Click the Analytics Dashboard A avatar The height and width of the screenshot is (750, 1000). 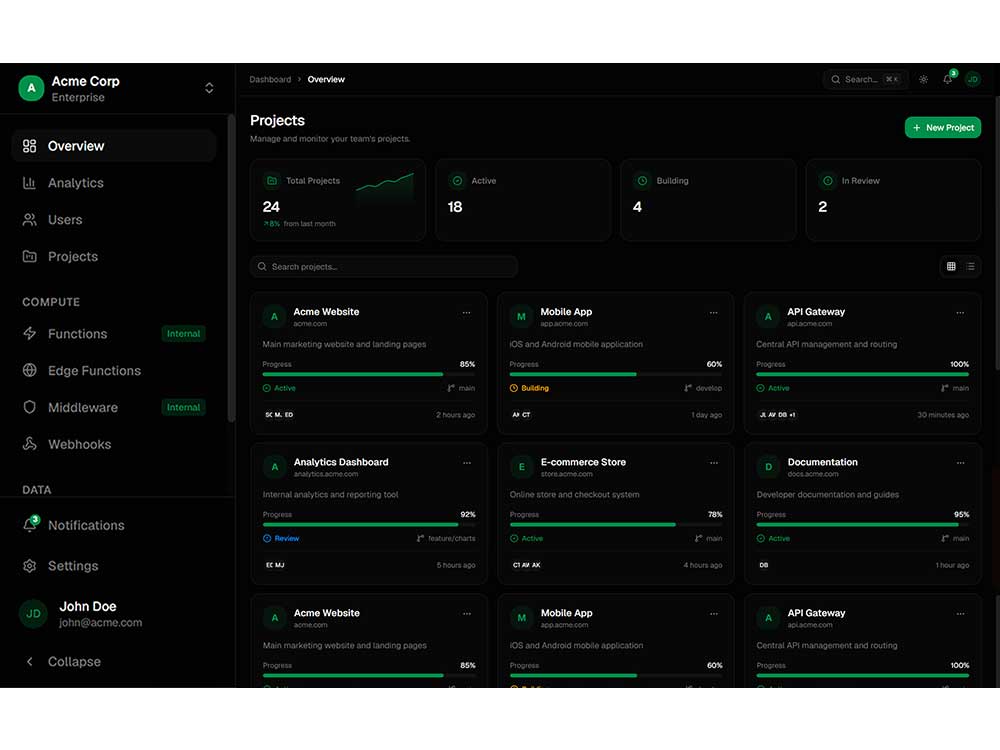pos(275,467)
